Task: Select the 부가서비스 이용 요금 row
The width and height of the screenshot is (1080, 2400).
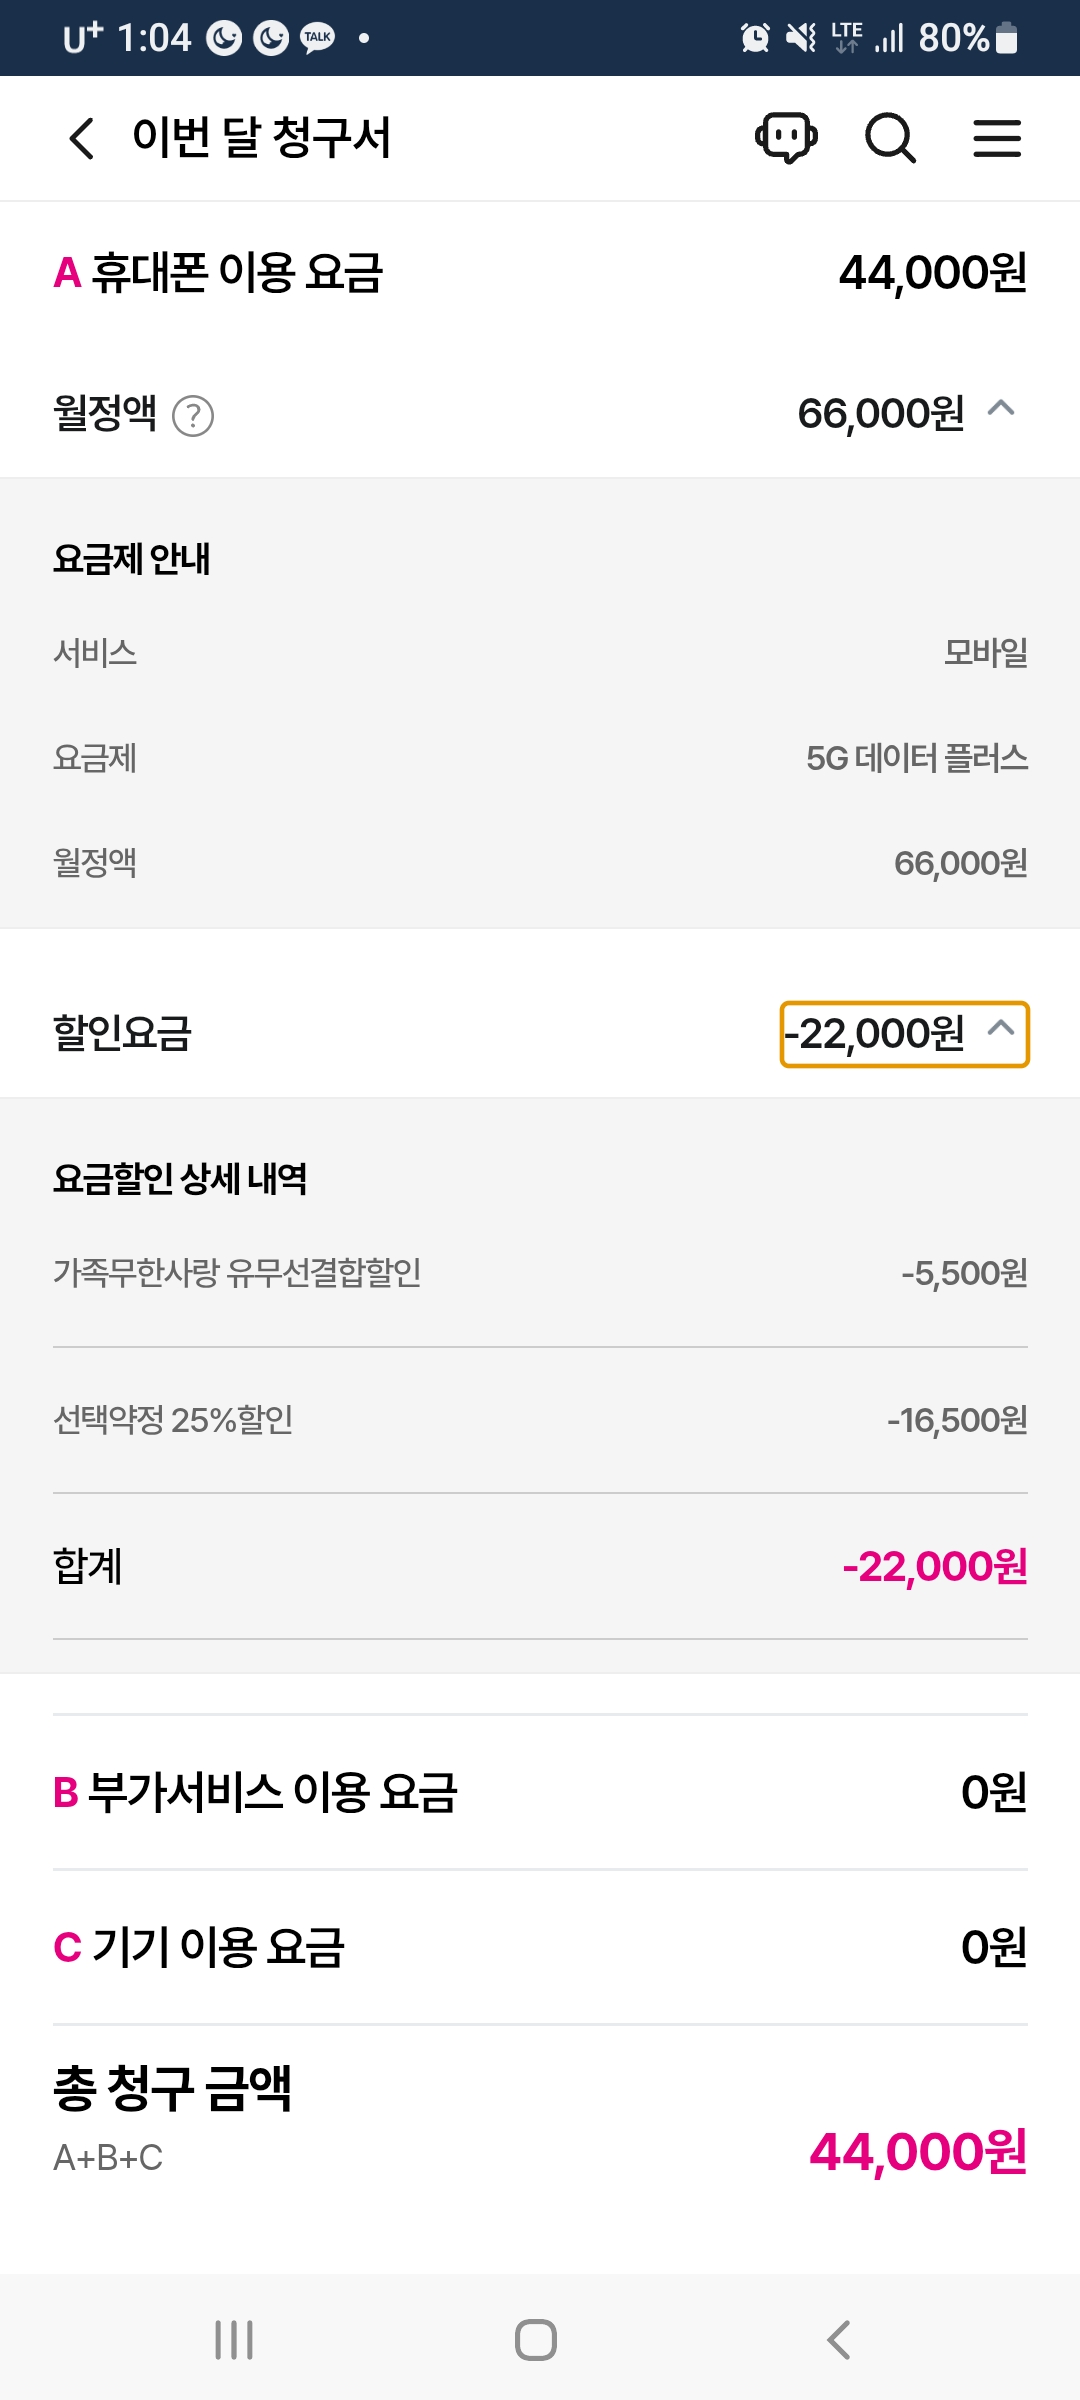Action: (540, 1792)
